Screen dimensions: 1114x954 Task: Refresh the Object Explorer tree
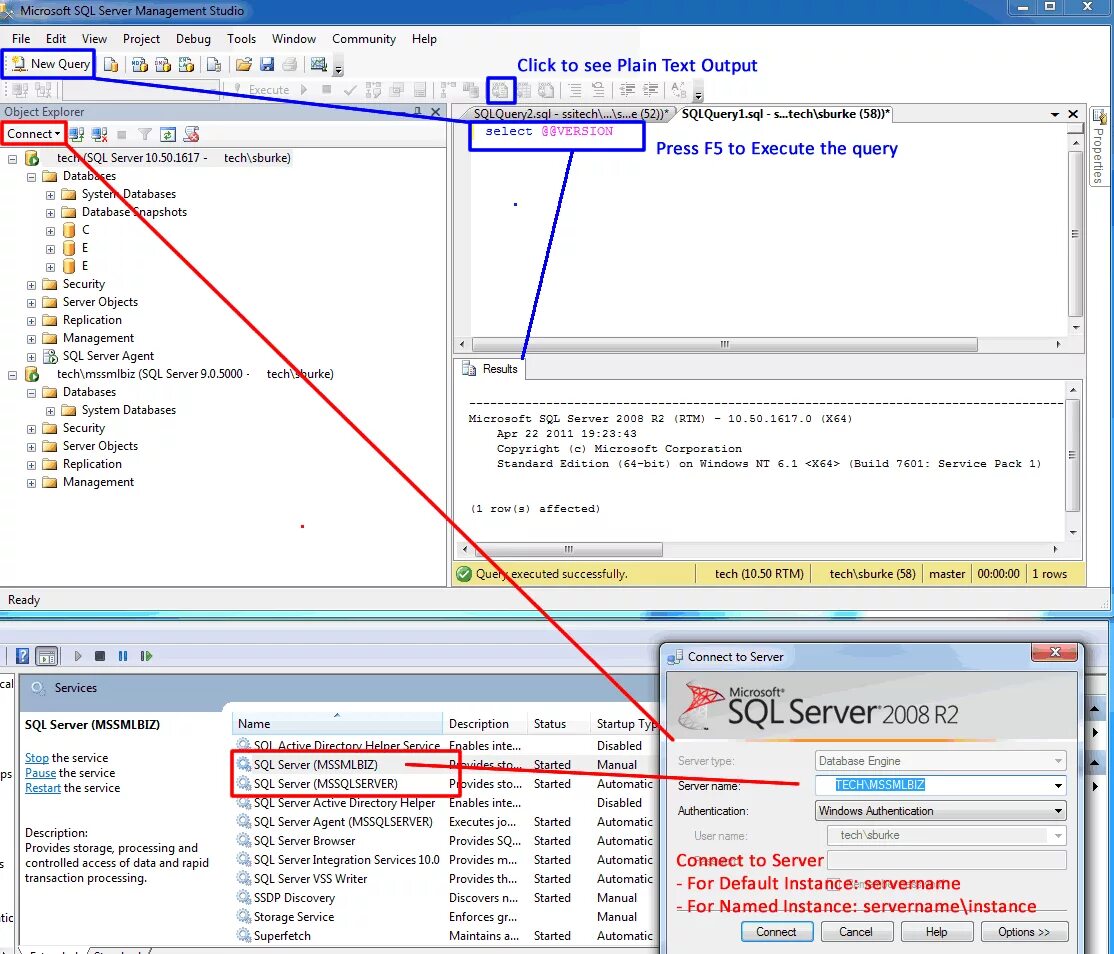point(168,134)
